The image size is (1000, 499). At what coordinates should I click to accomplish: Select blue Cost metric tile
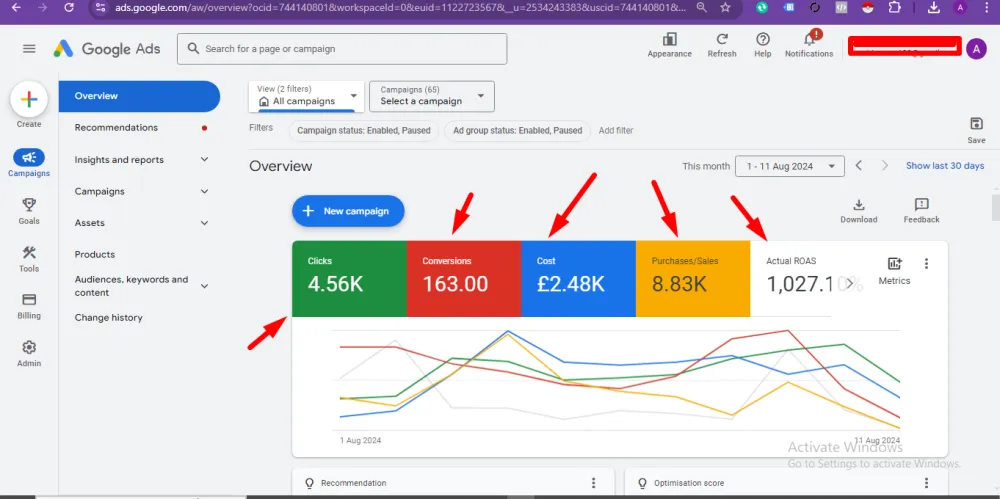tap(578, 278)
